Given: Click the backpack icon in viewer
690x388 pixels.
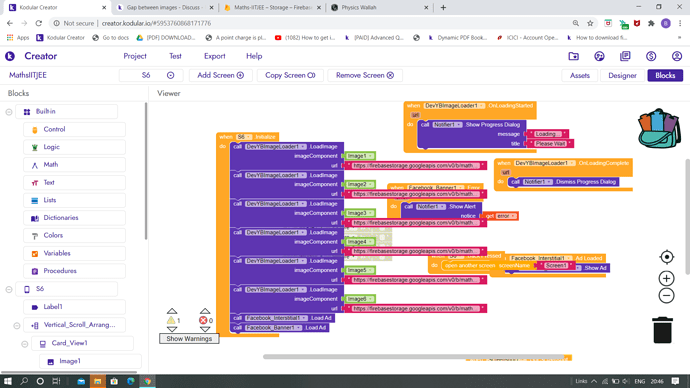Looking at the screenshot, I should (659, 128).
